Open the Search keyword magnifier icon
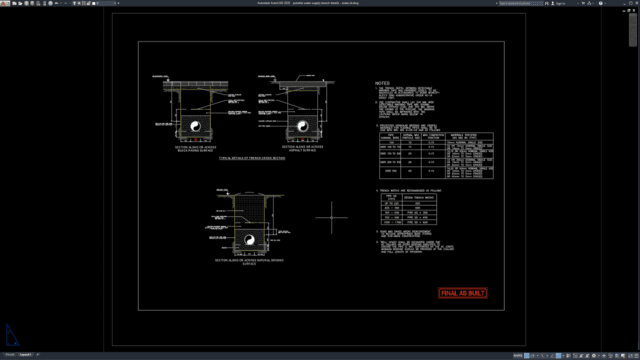Image resolution: width=640 pixels, height=360 pixels. 547,3
